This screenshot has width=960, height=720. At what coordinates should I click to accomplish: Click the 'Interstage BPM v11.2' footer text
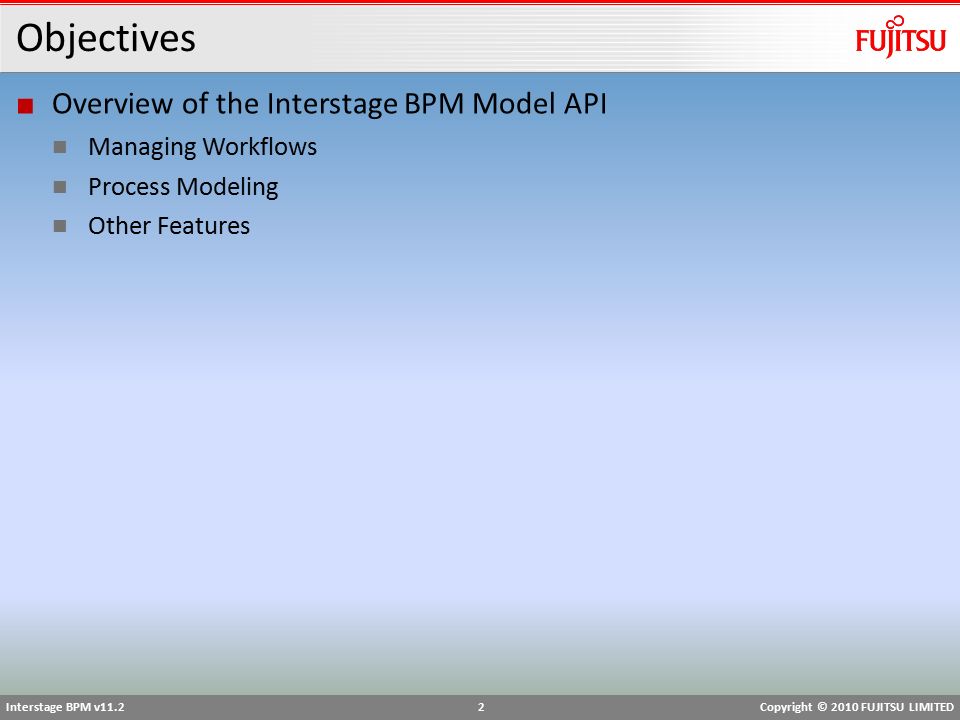[65, 707]
